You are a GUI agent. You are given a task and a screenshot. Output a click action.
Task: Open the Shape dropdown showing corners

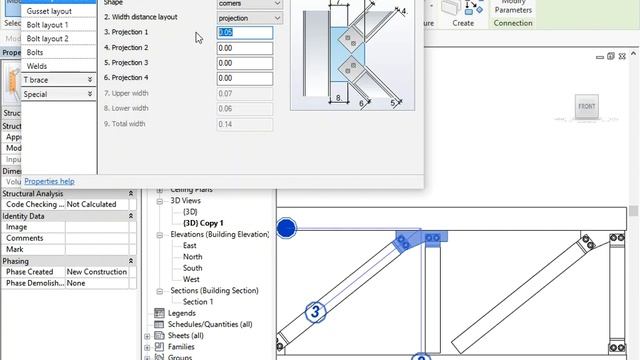pos(249,4)
